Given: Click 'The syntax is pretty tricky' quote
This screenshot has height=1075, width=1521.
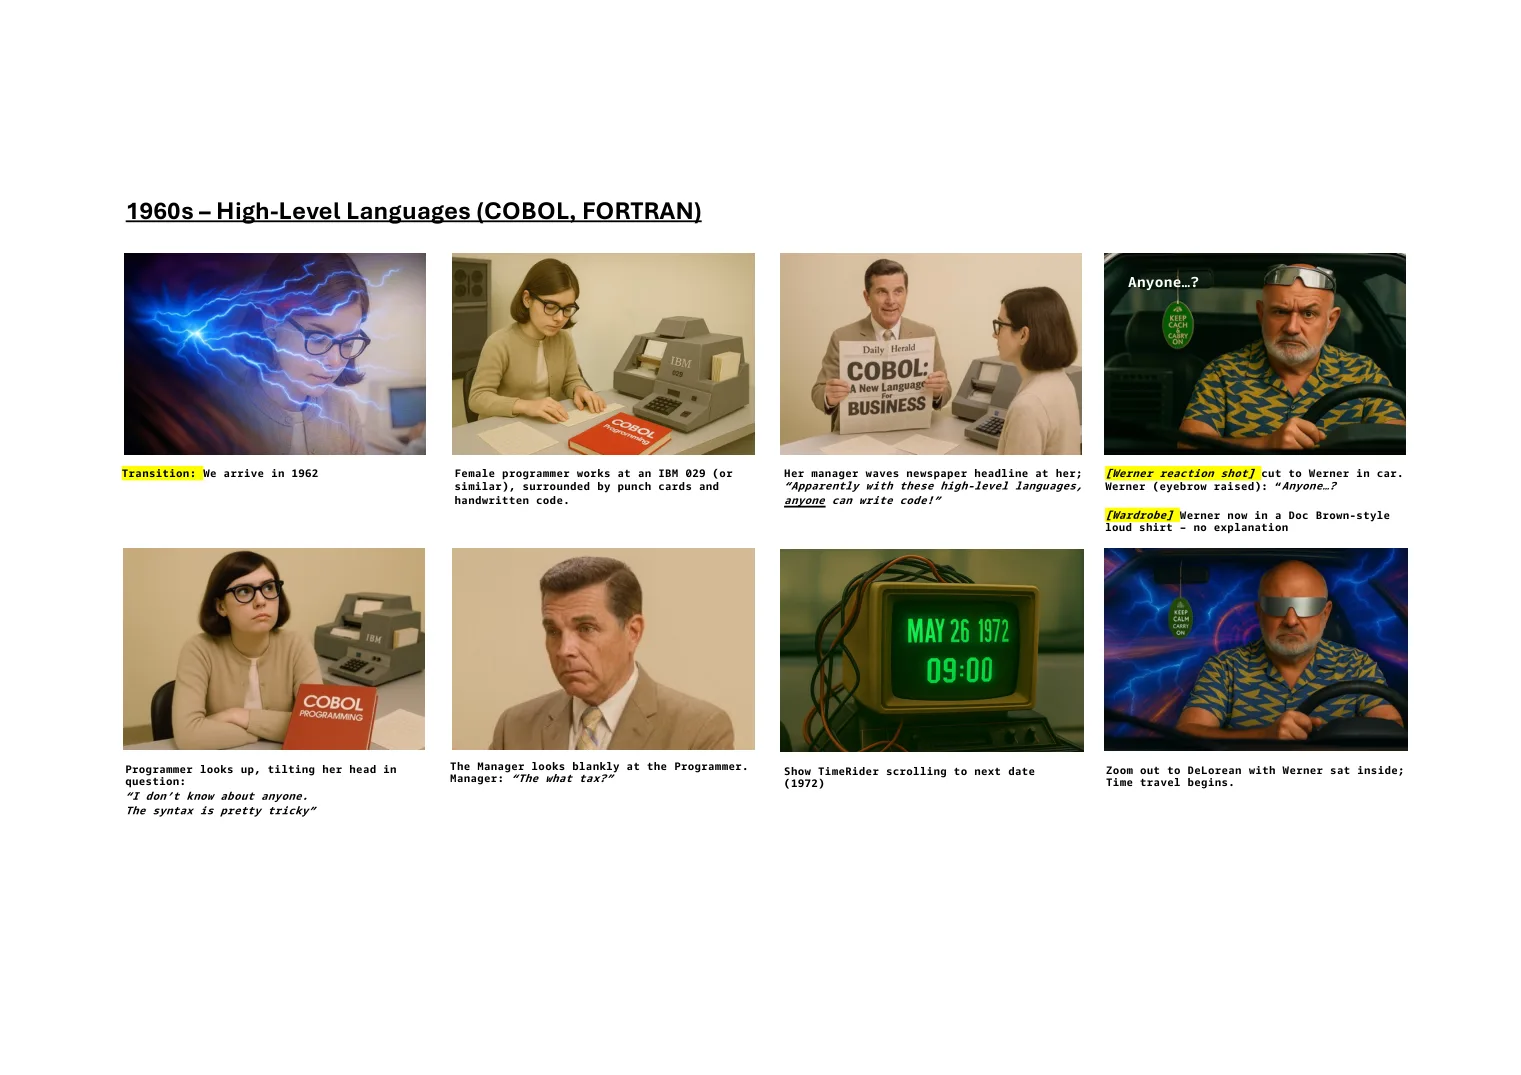Looking at the screenshot, I should (221, 811).
